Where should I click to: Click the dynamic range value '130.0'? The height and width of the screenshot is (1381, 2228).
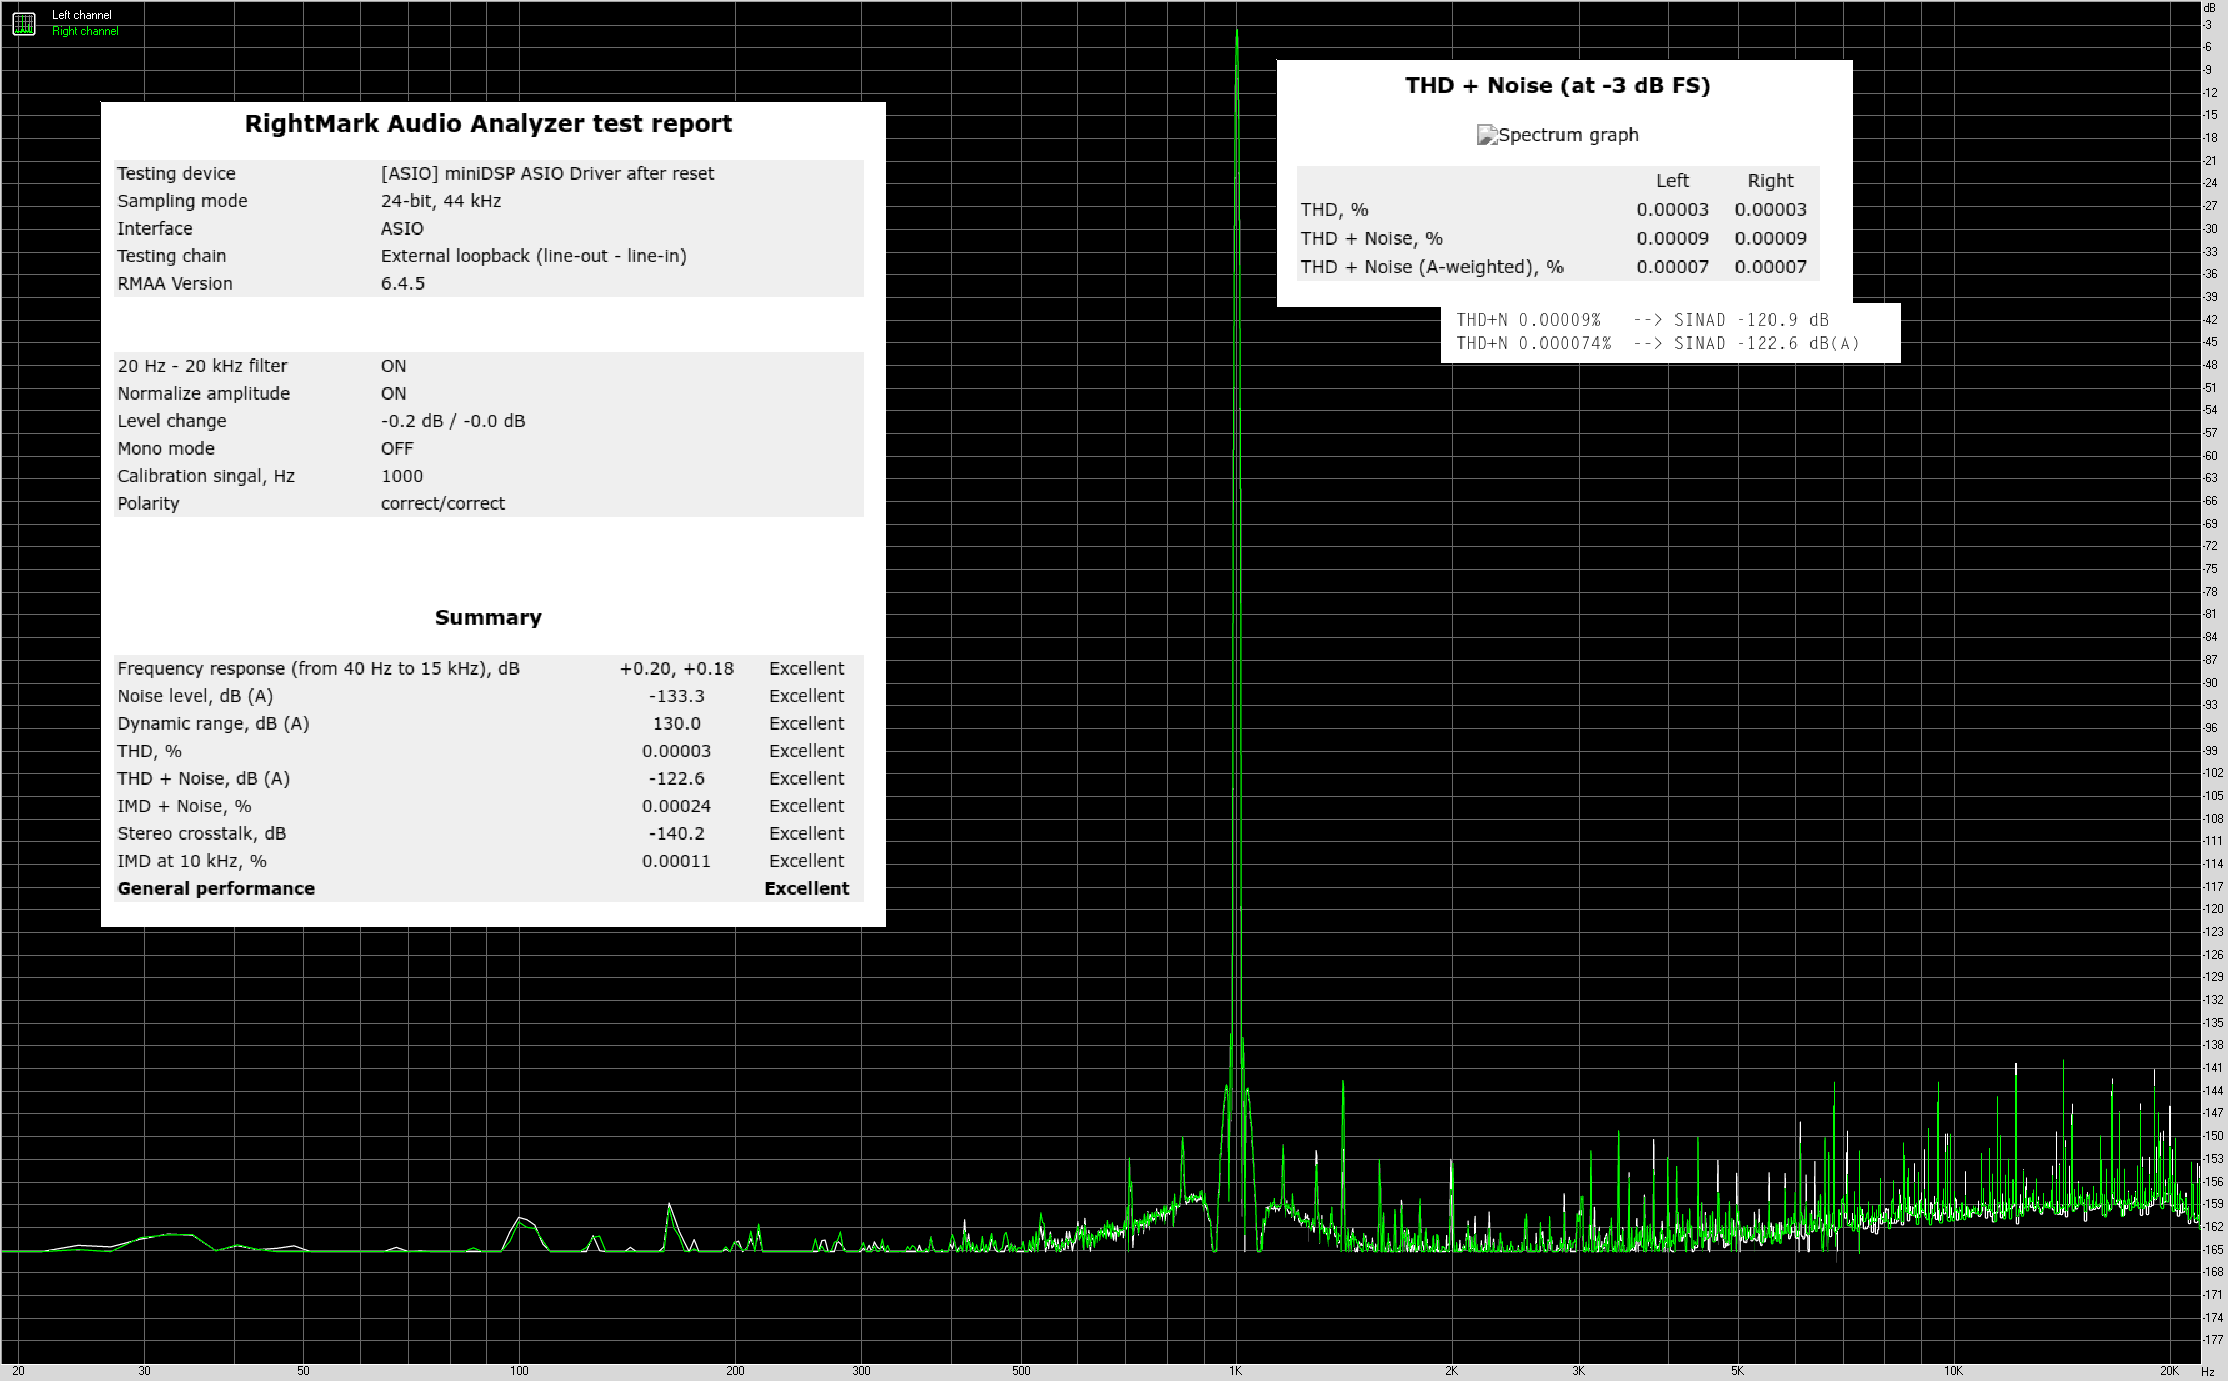coord(677,724)
